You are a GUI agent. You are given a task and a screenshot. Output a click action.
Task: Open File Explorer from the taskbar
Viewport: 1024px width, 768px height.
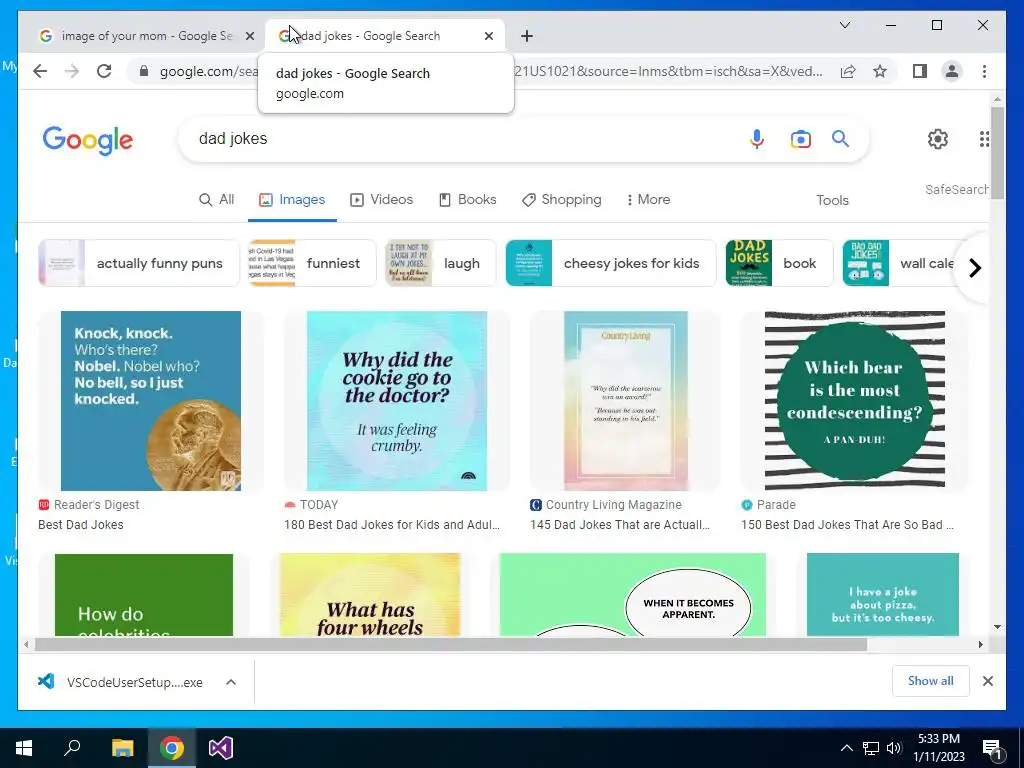tap(122, 748)
